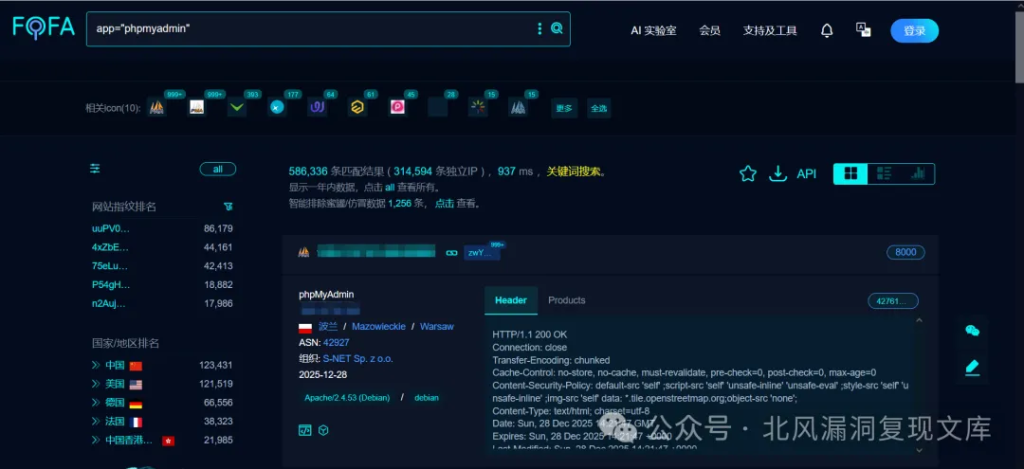Expand the 中国 country entry
The height and width of the screenshot is (469, 1024).
(96, 365)
